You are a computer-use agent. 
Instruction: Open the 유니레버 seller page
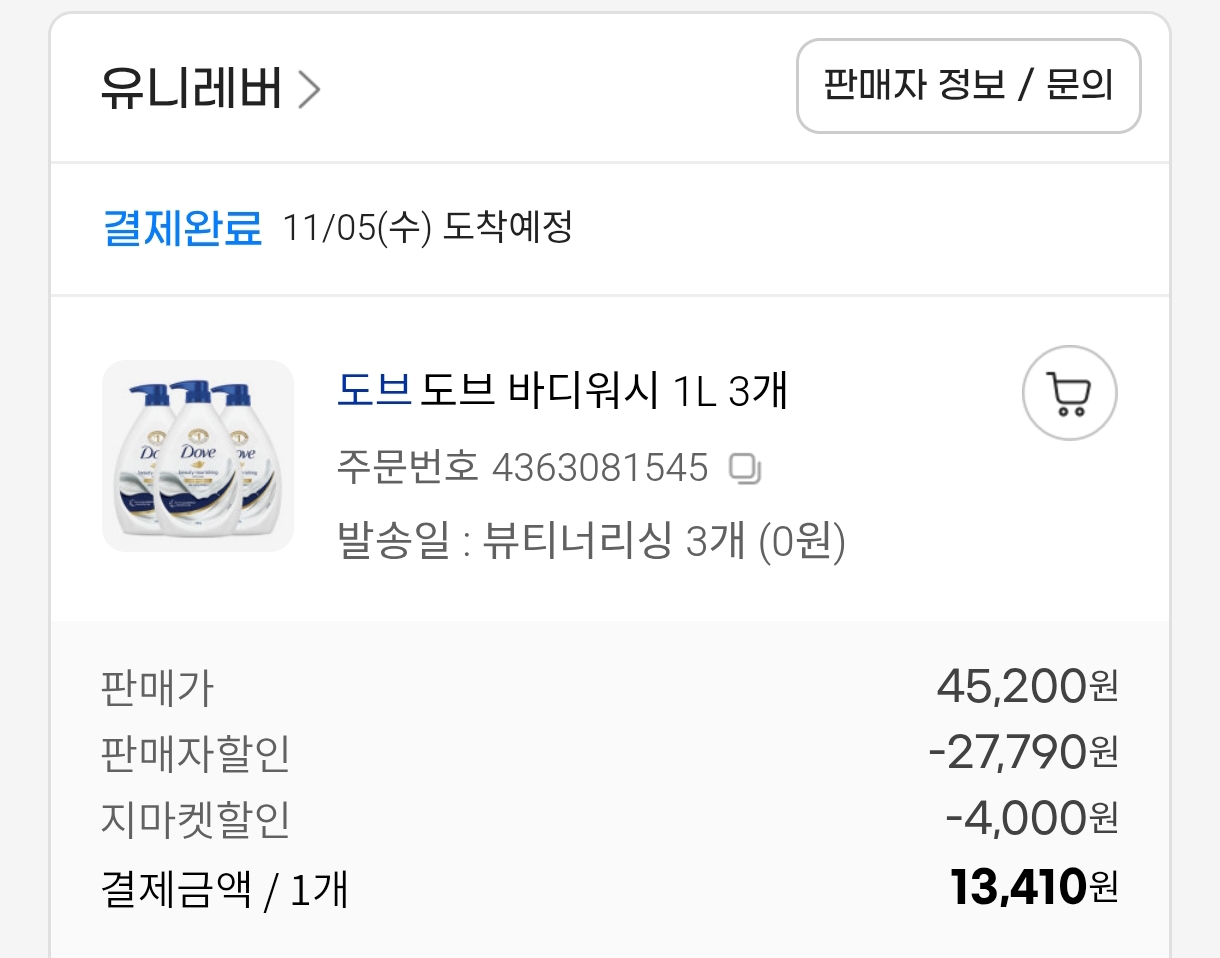pos(190,90)
